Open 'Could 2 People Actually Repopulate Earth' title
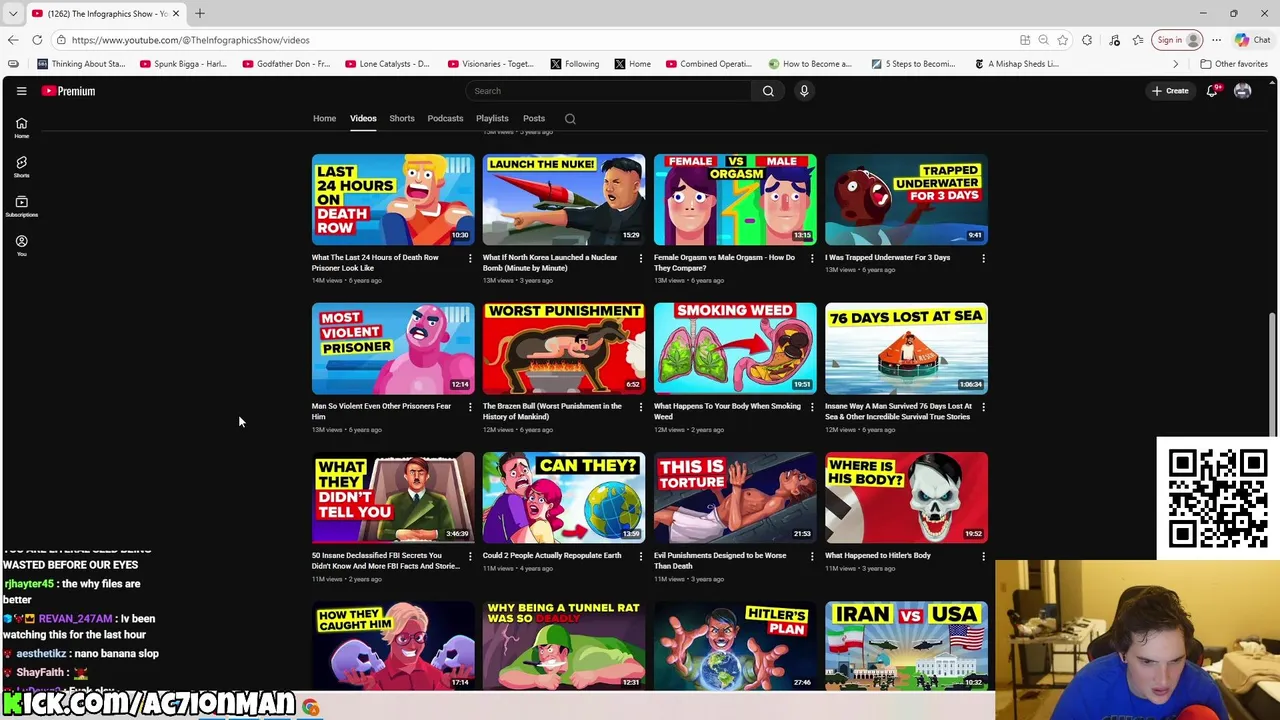 coord(552,556)
